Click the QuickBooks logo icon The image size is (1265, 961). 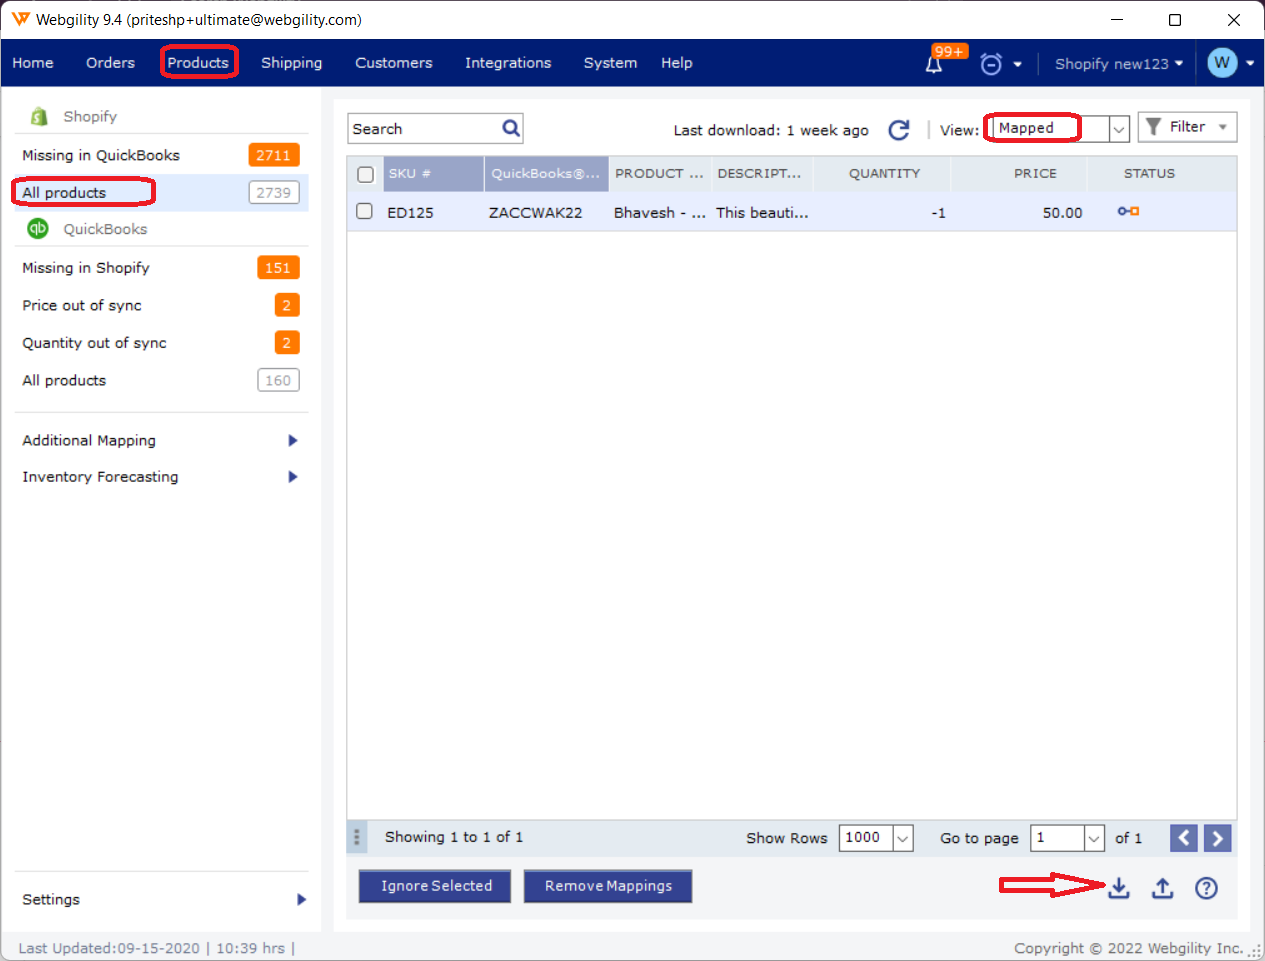point(38,228)
